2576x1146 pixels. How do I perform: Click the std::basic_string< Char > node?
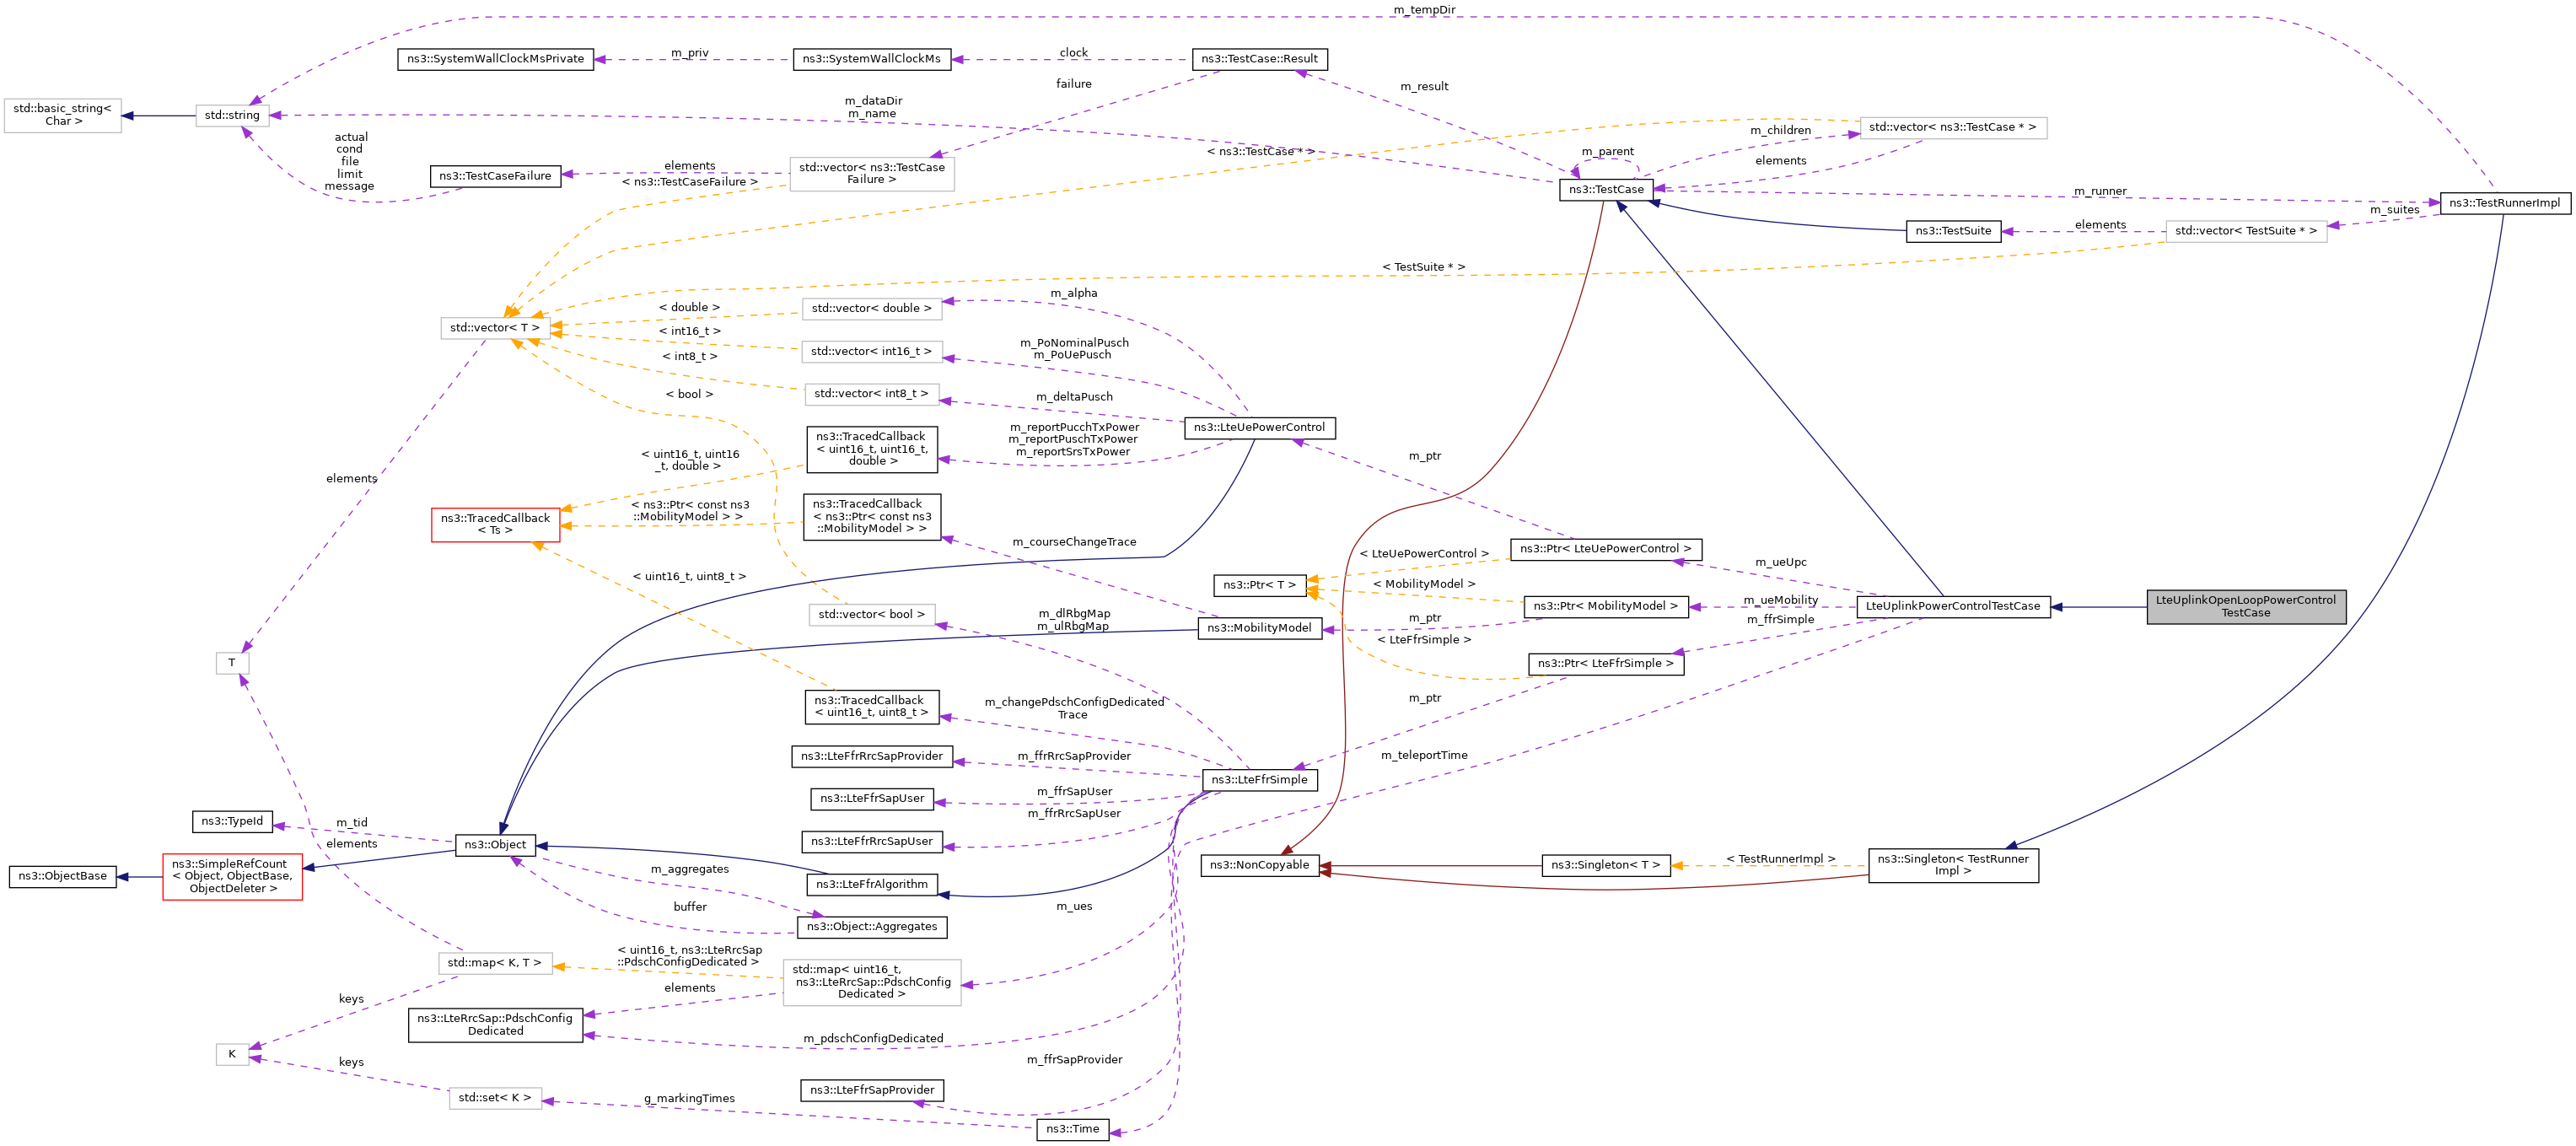[x=63, y=115]
